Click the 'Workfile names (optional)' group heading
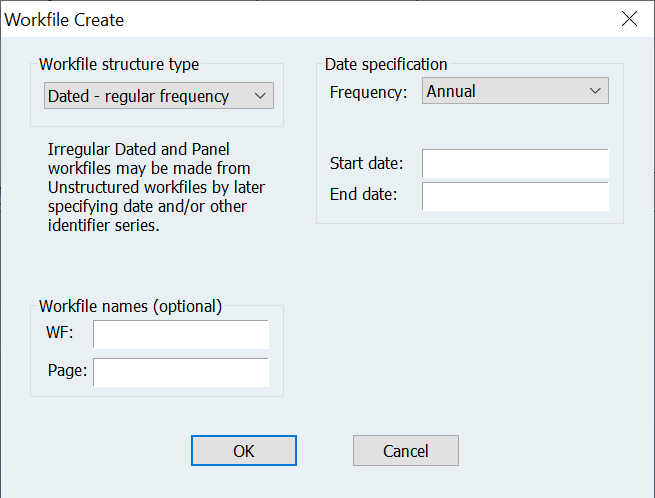The image size is (655, 498). click(x=130, y=306)
